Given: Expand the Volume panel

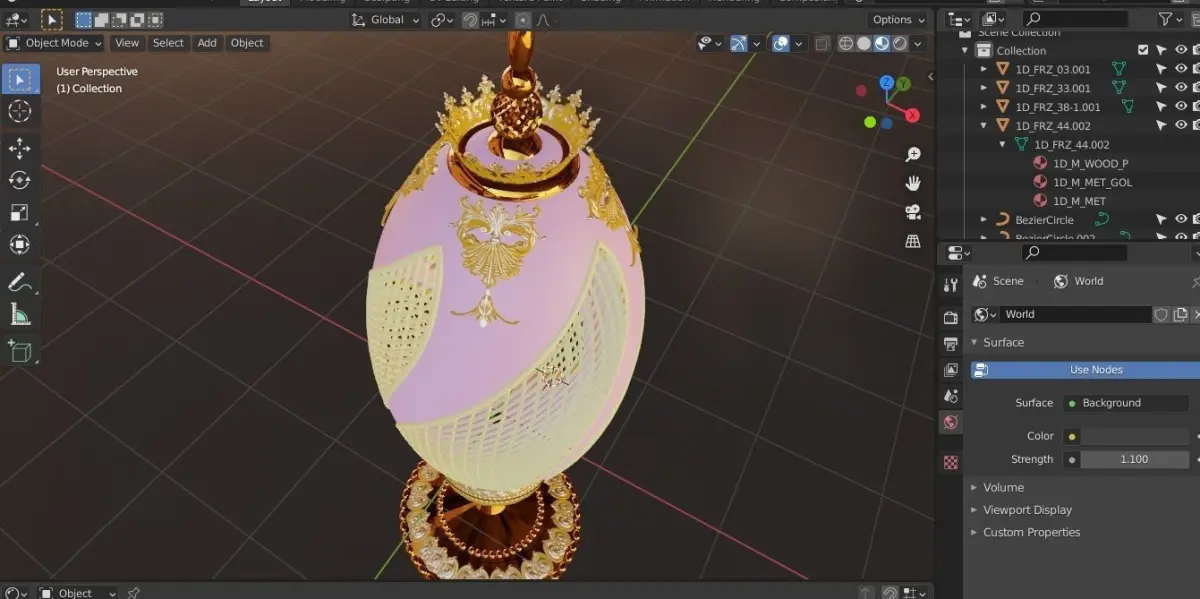Looking at the screenshot, I should click(974, 487).
